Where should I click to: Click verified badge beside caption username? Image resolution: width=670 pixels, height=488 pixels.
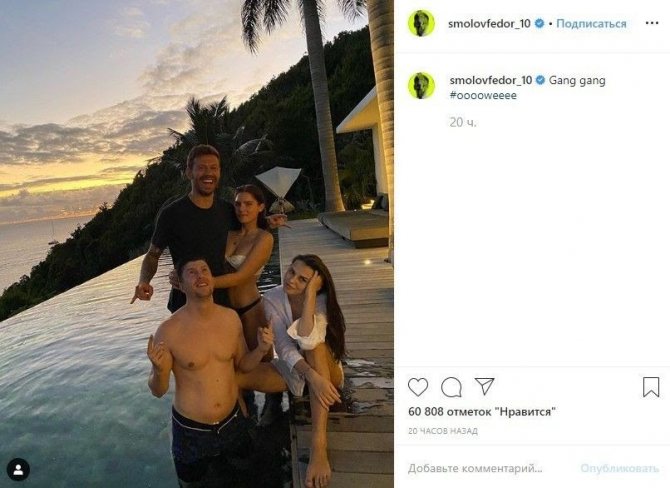540,80
